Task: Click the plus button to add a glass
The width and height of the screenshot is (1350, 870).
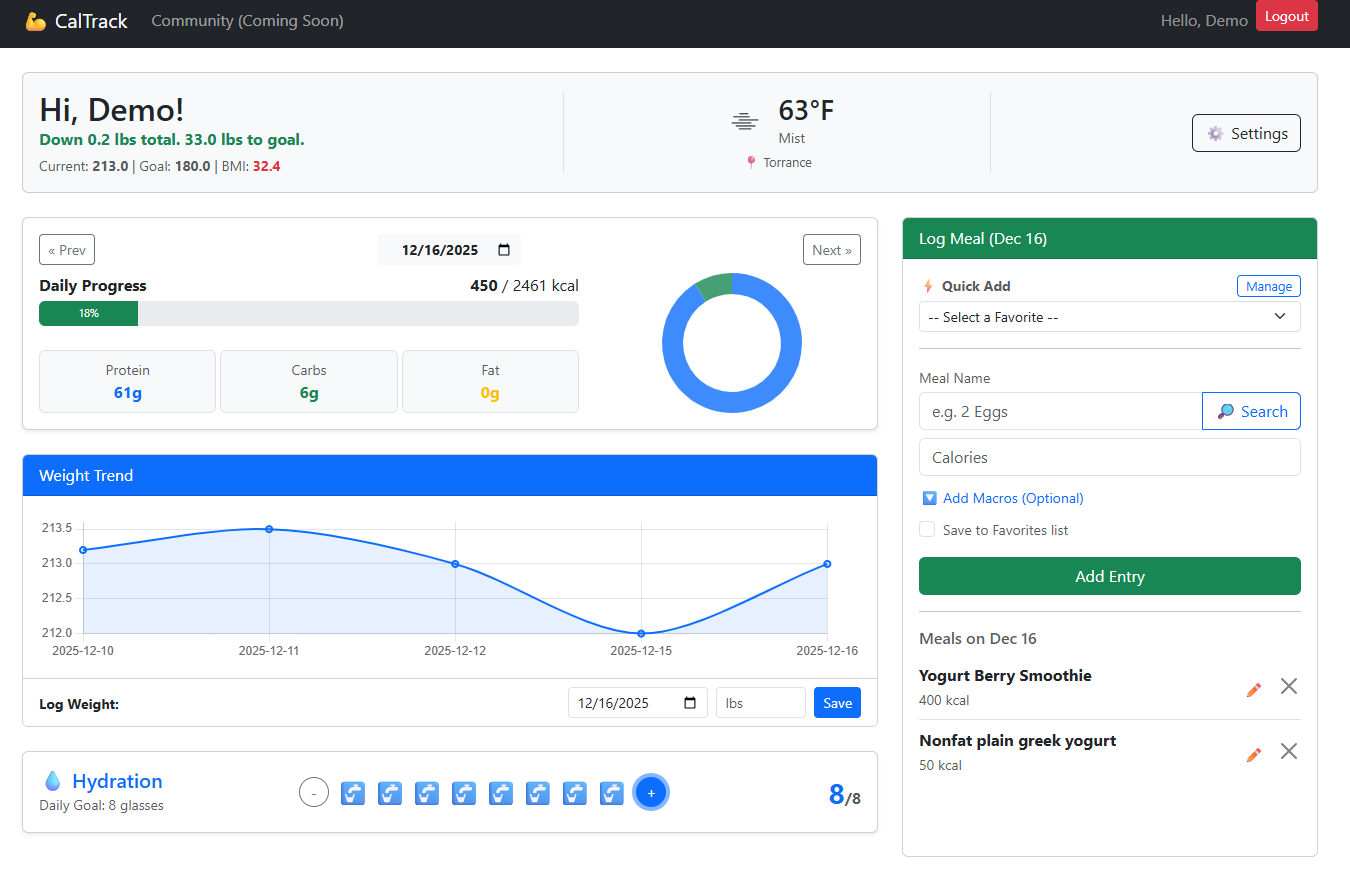Action: click(x=651, y=792)
